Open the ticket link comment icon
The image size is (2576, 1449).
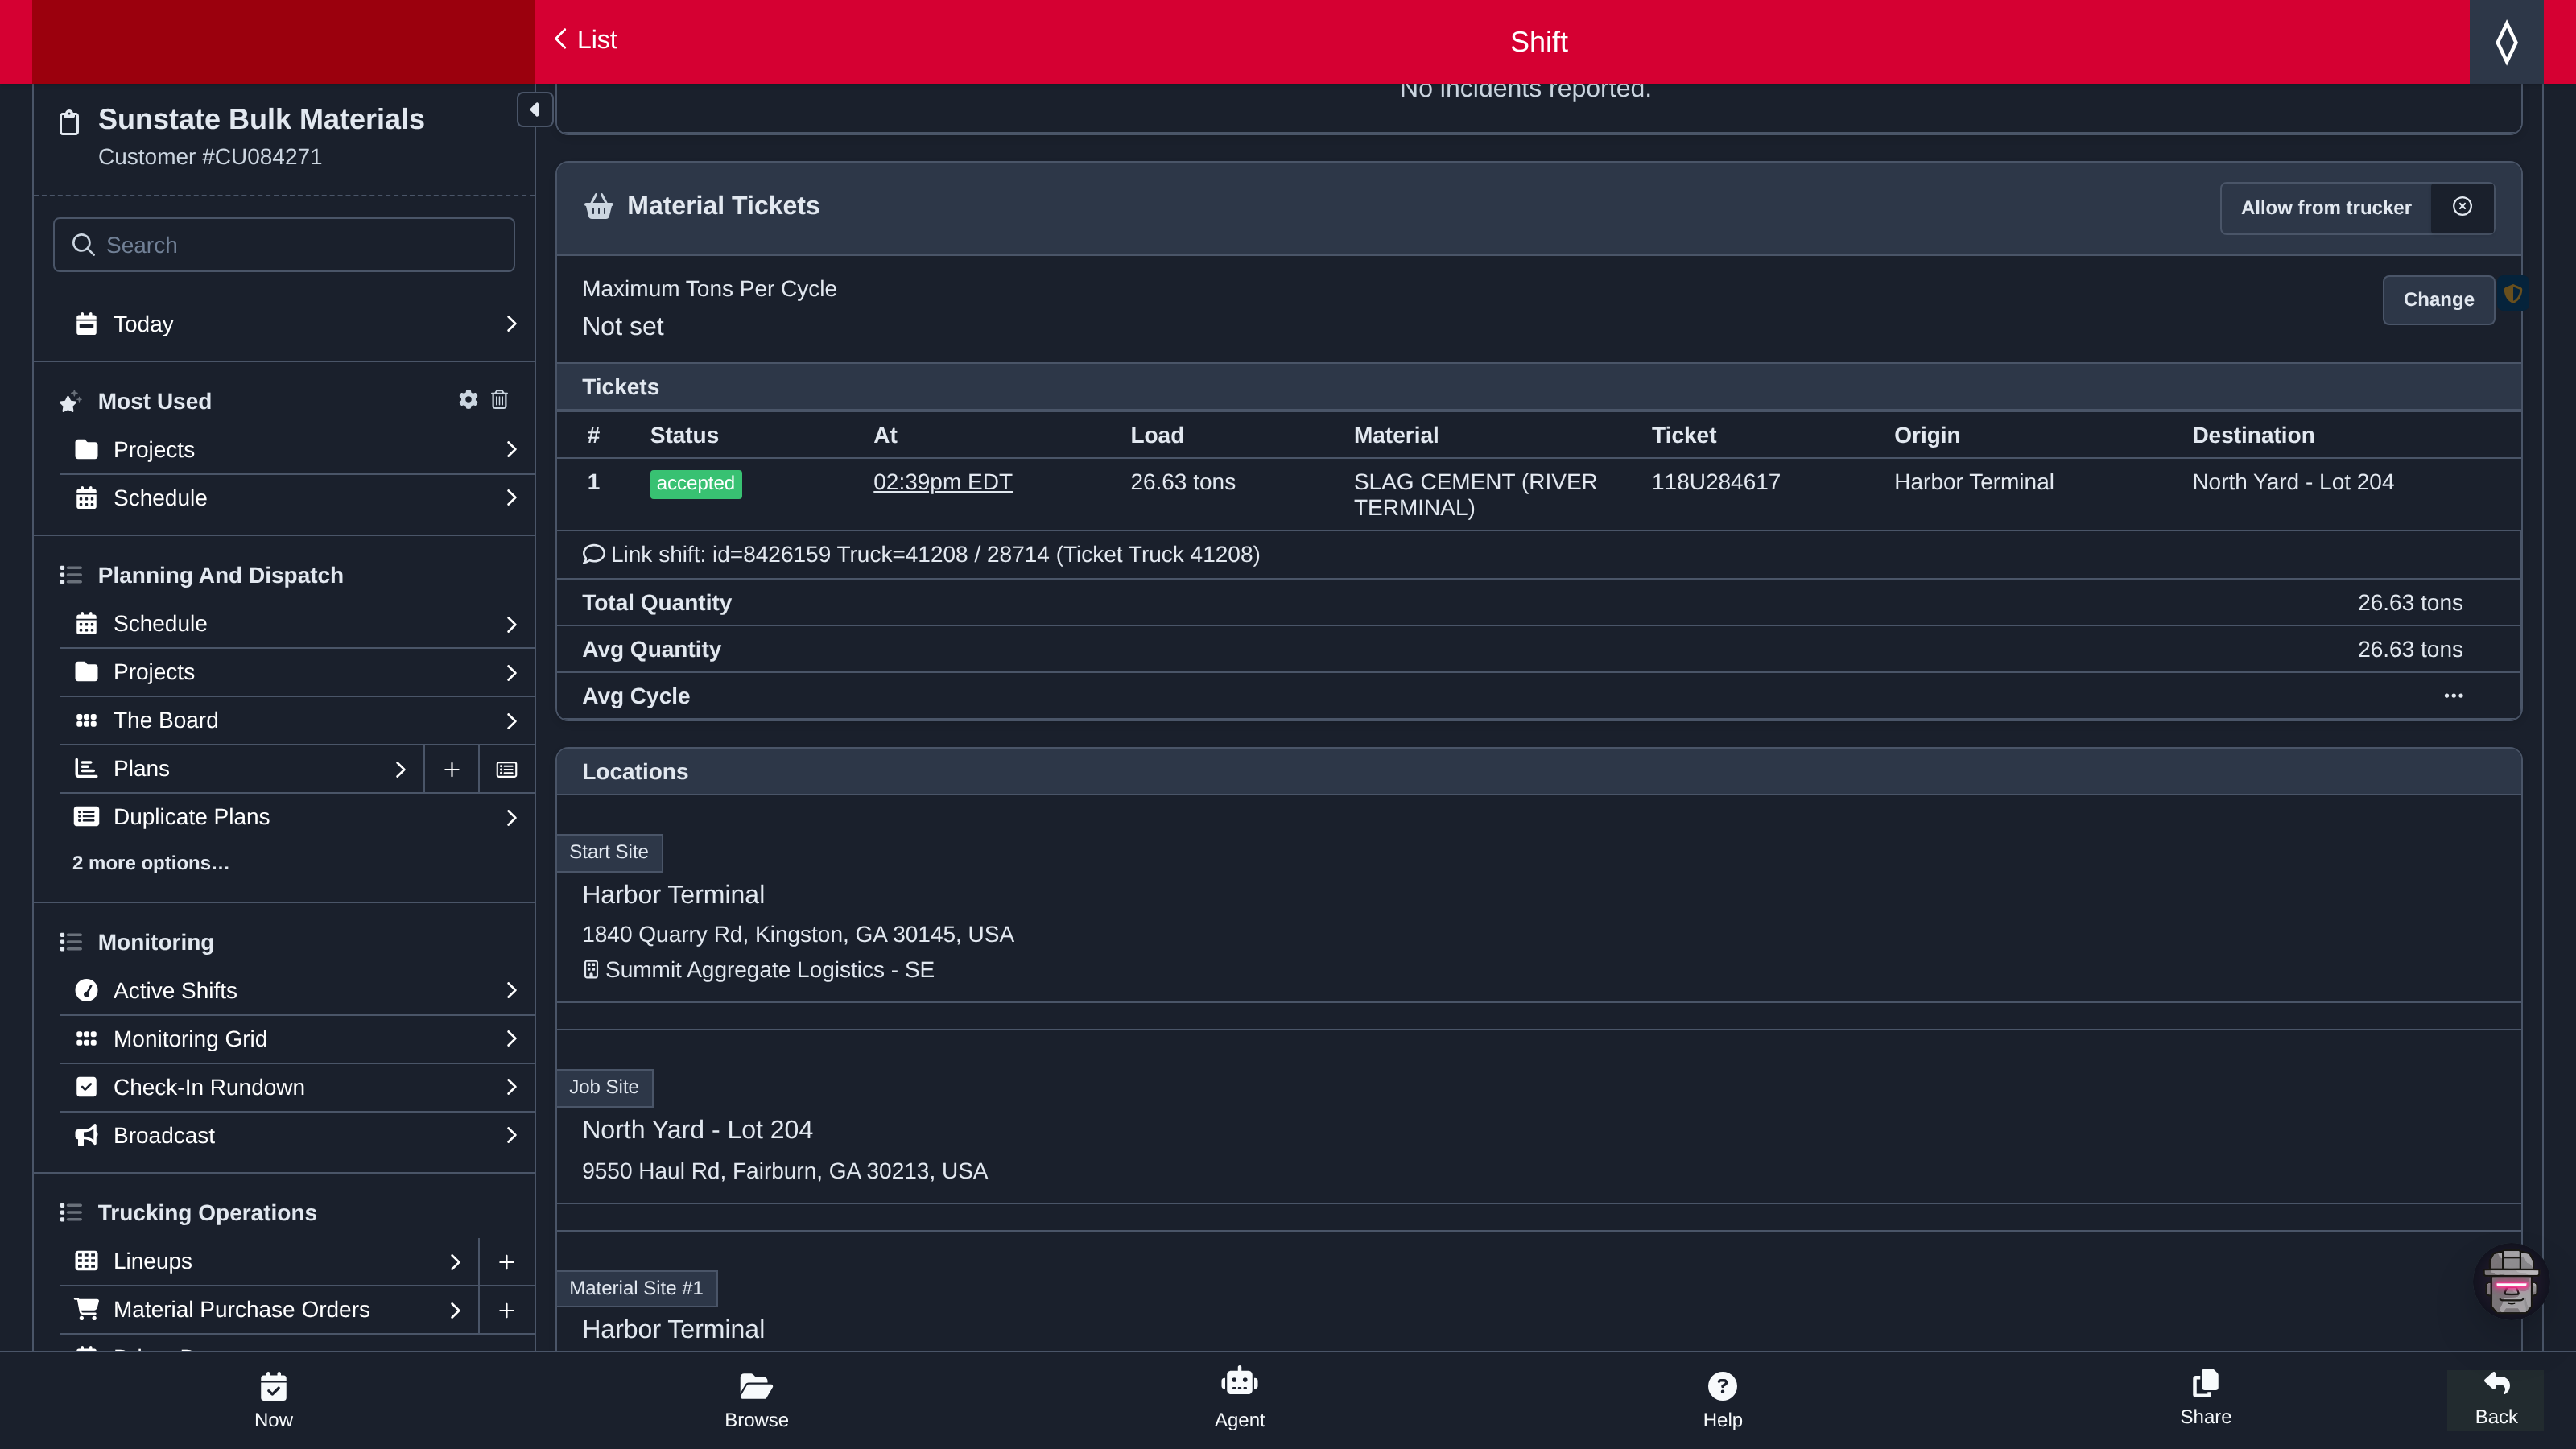[x=593, y=554]
